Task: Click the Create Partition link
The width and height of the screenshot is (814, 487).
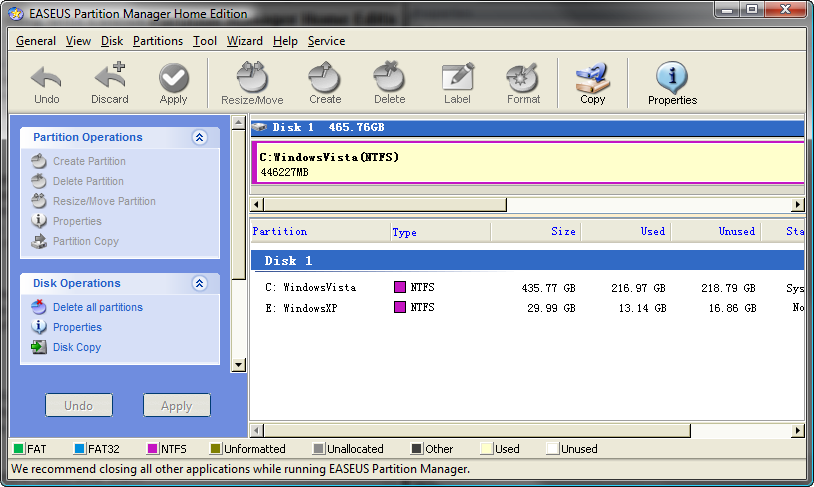Action: click(89, 161)
